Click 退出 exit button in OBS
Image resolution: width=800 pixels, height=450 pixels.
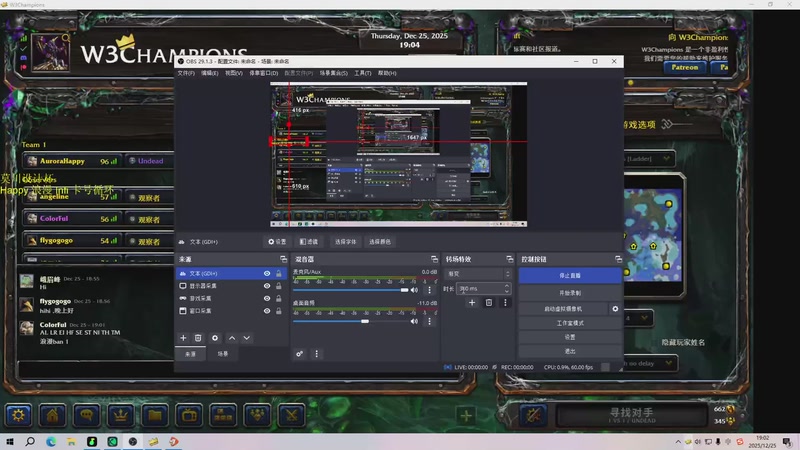coord(570,352)
